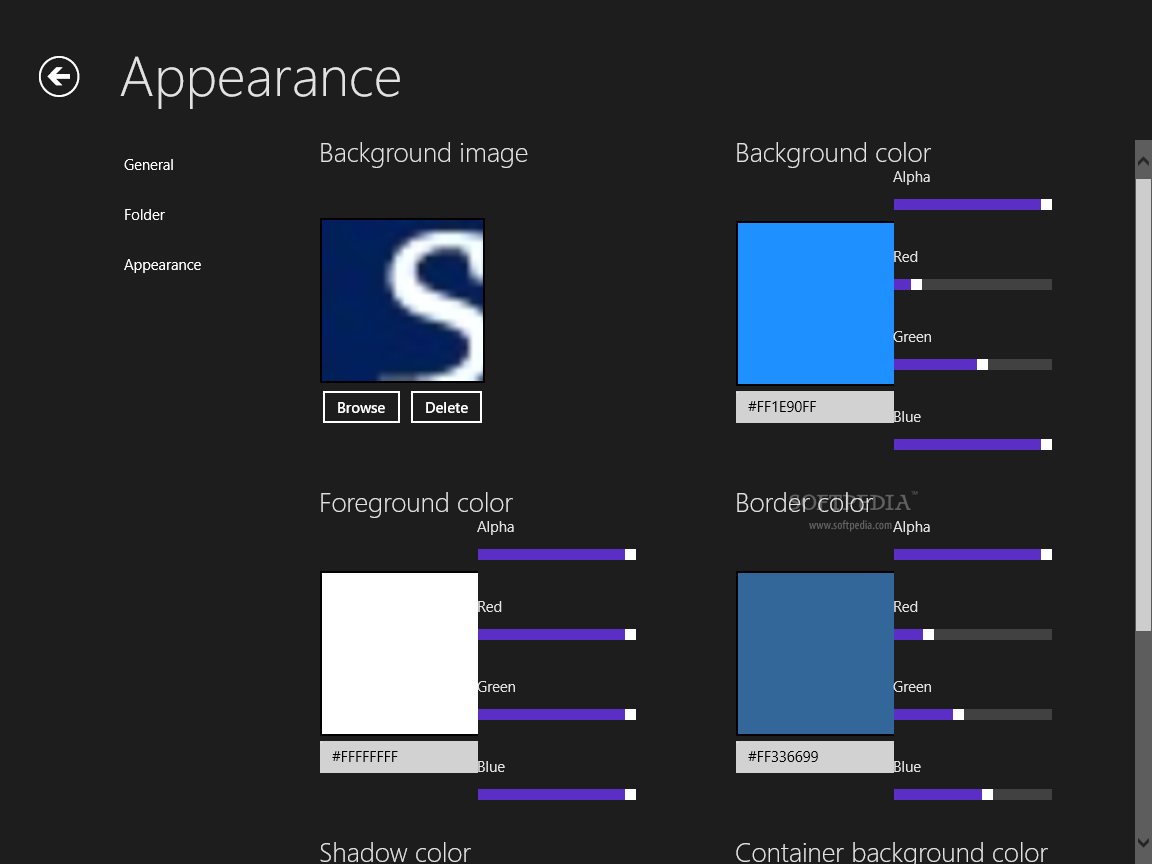The width and height of the screenshot is (1152, 864).
Task: Edit the #FF336699 hex color field
Action: point(815,757)
